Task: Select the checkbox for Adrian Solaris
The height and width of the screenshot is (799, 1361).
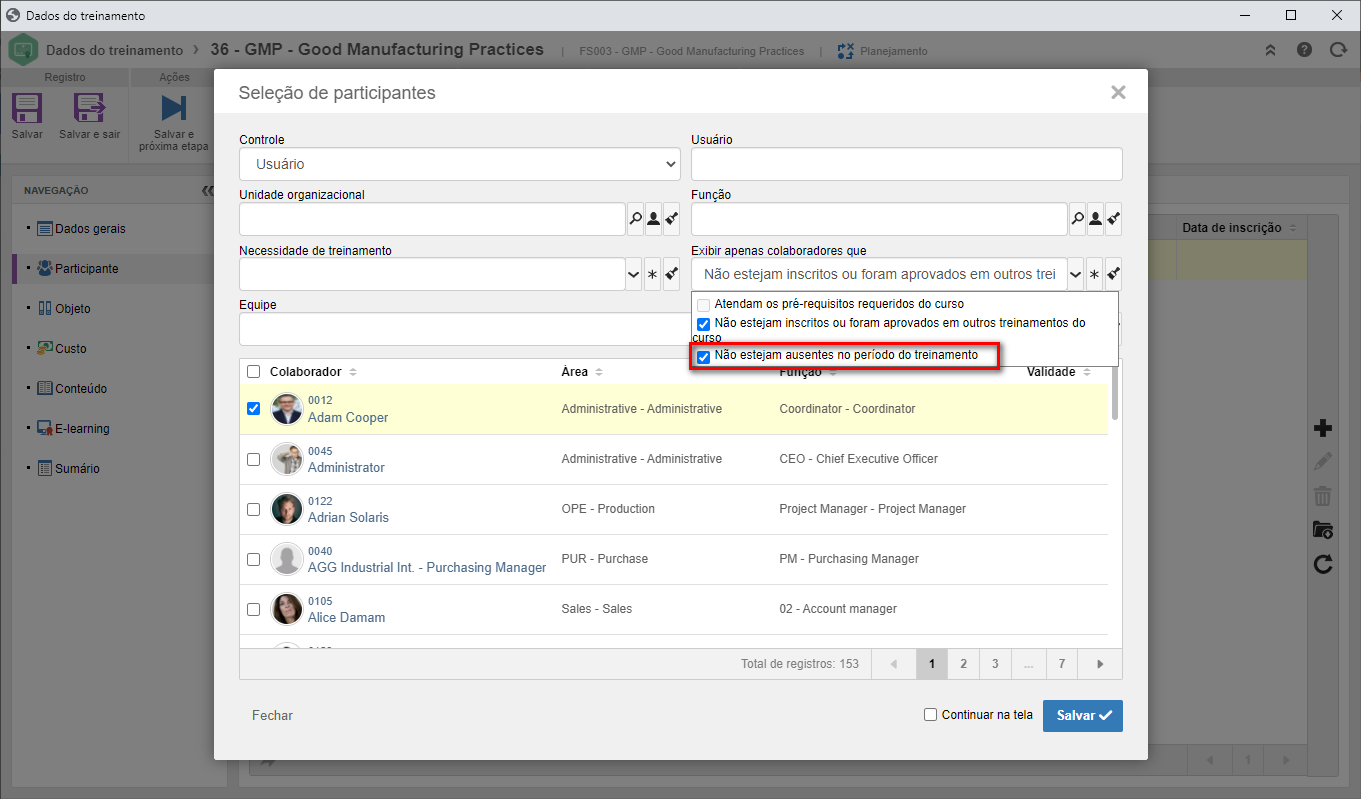Action: (253, 509)
